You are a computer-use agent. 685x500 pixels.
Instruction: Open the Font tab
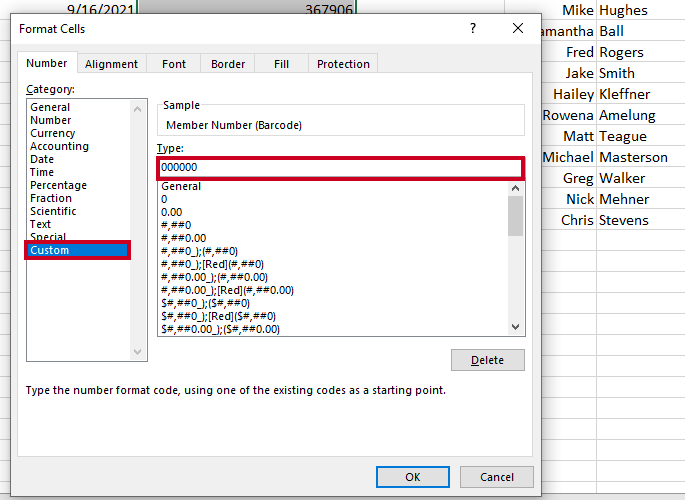[x=173, y=64]
